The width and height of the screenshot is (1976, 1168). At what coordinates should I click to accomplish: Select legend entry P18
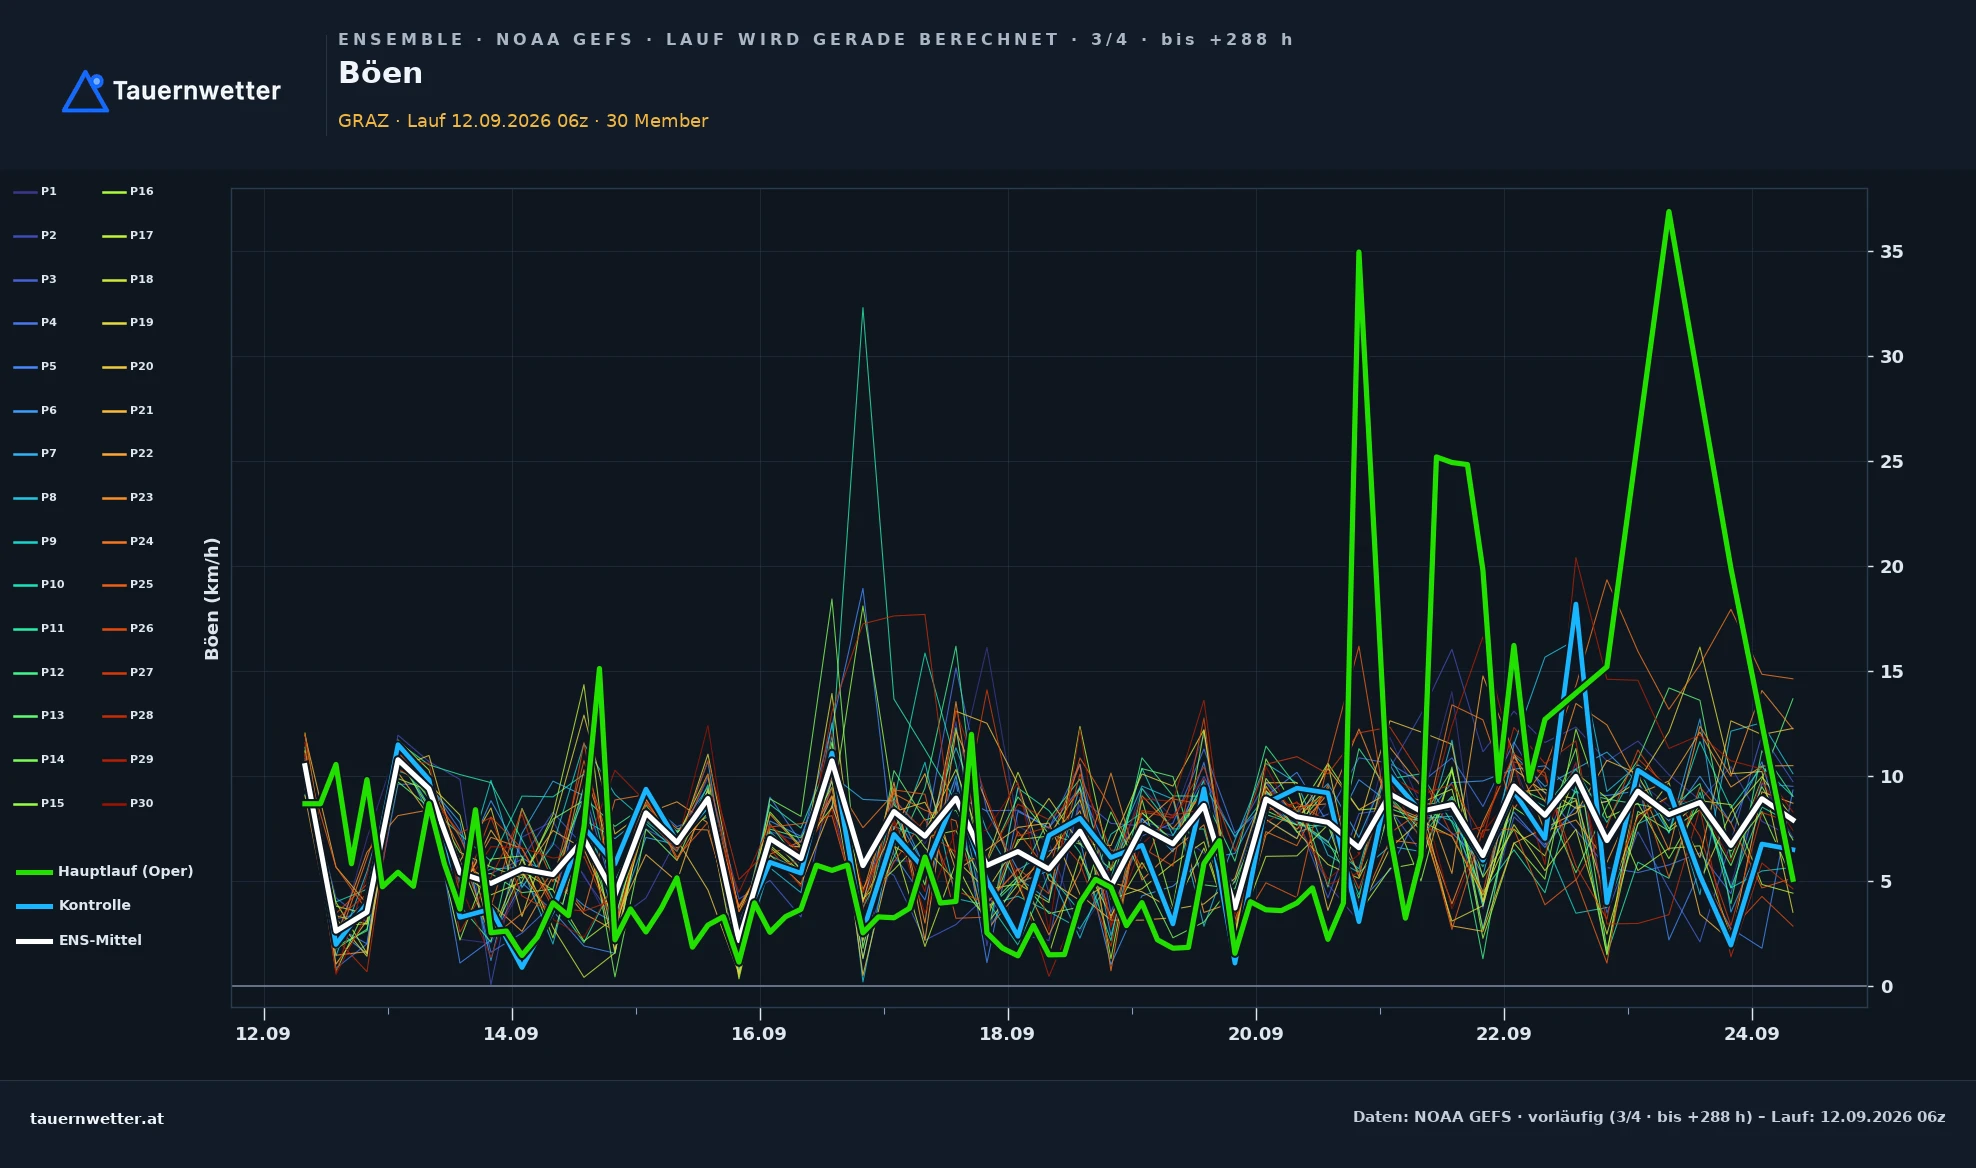click(128, 279)
